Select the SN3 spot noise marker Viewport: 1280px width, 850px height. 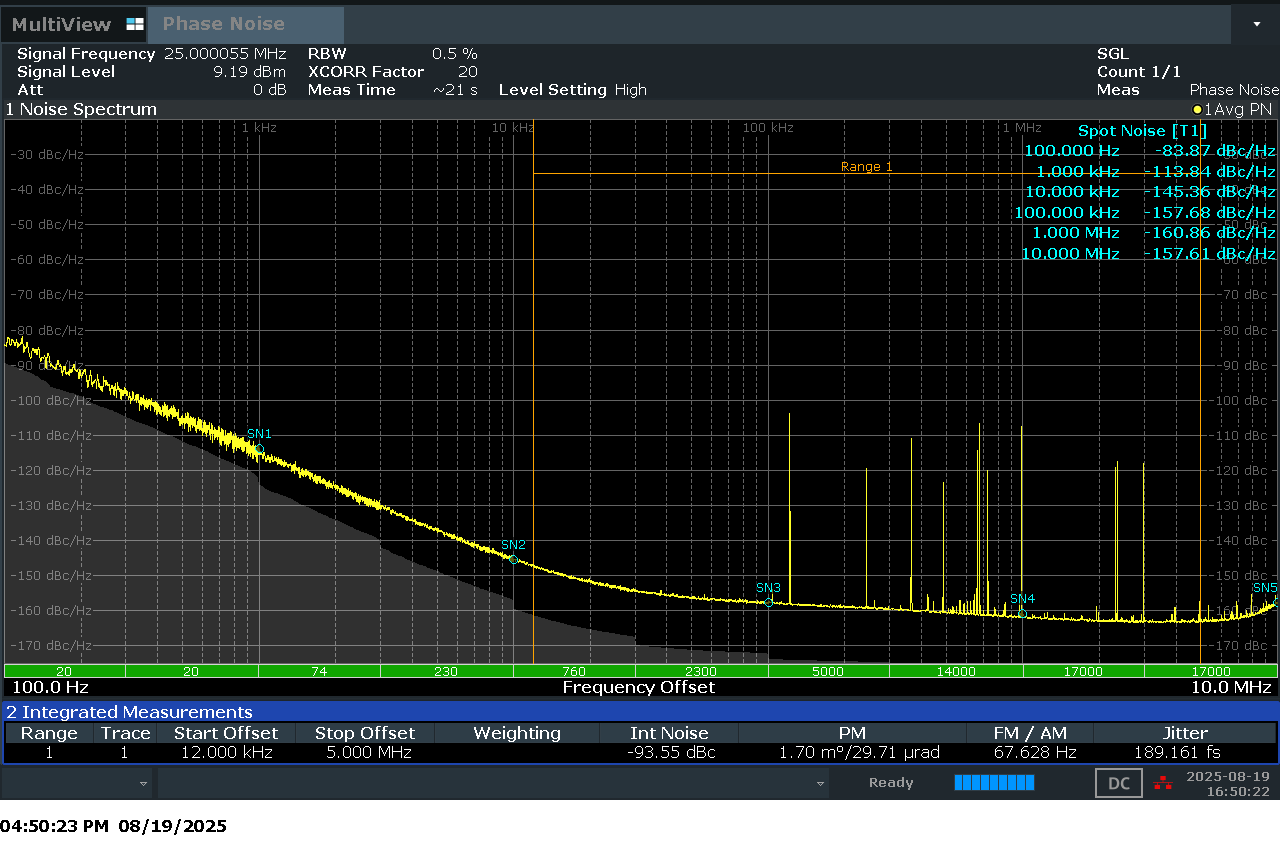pyautogui.click(x=768, y=602)
